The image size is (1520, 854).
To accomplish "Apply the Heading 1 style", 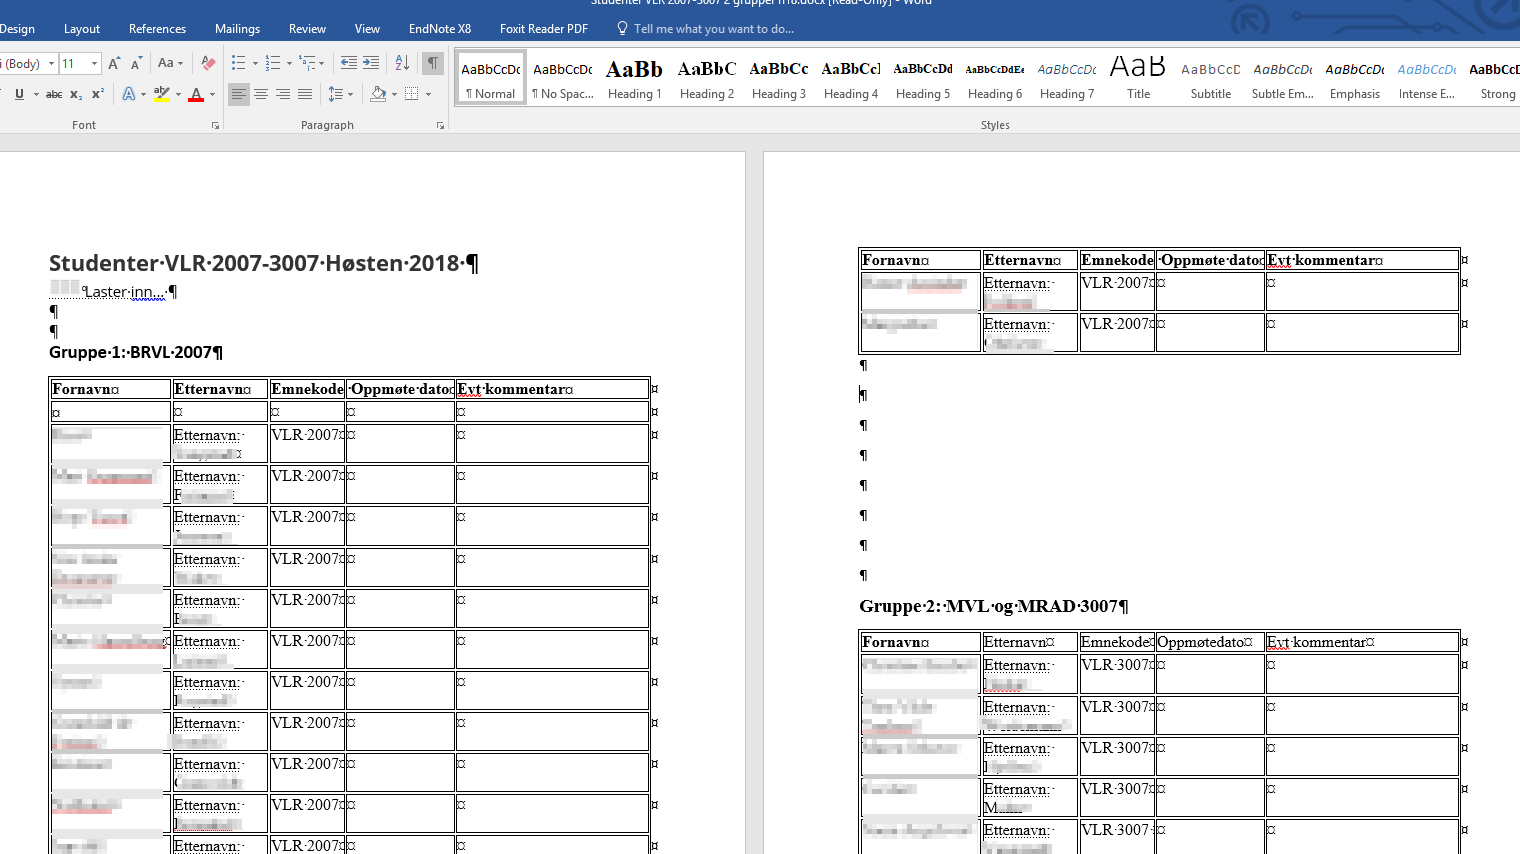I will (634, 79).
